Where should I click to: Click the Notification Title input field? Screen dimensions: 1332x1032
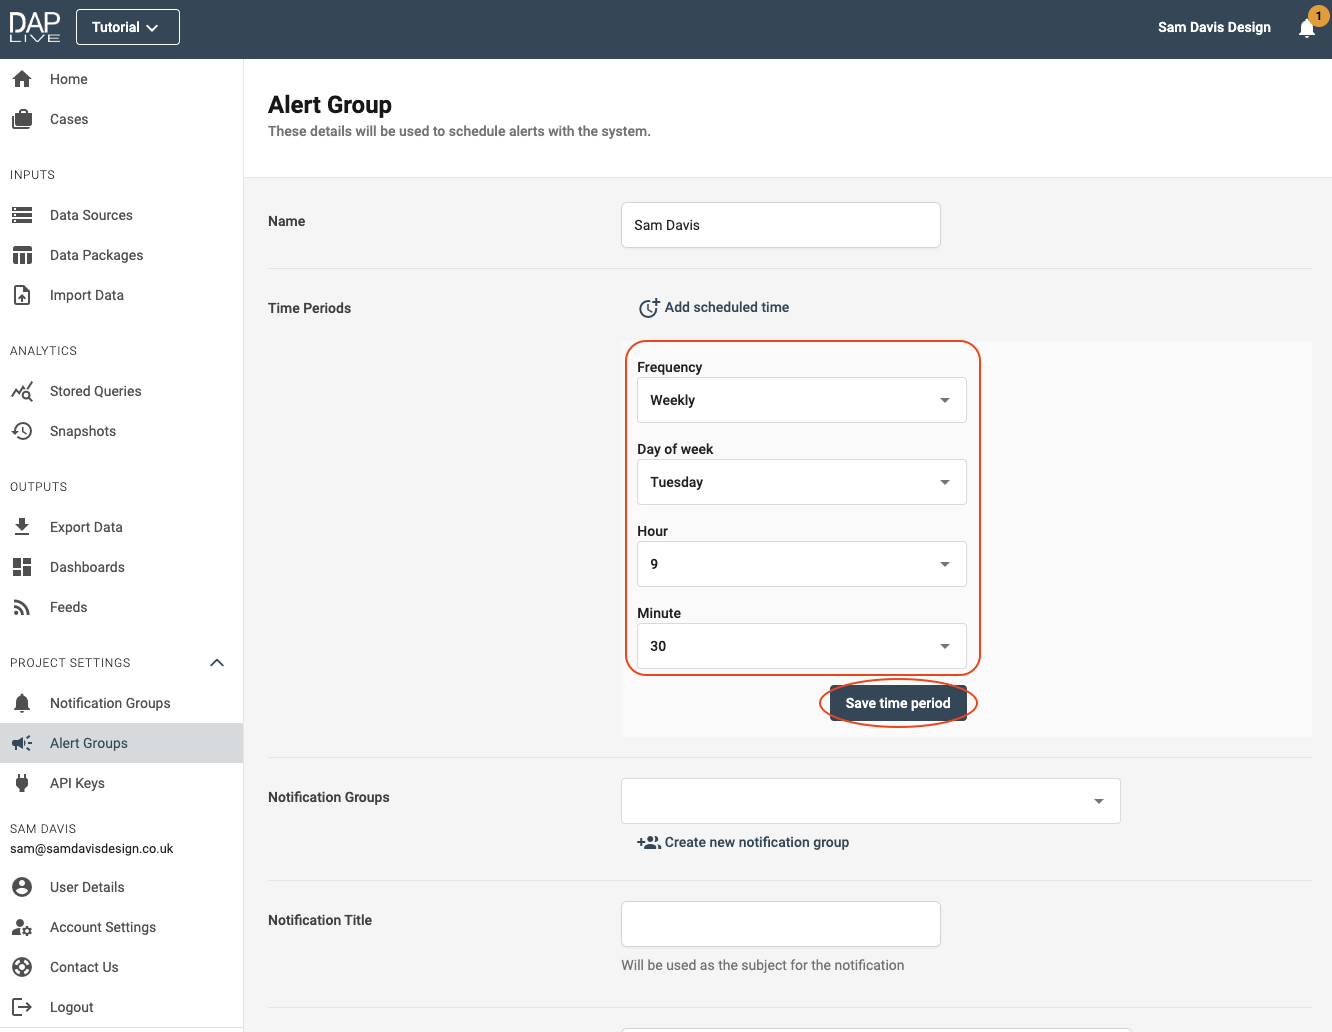click(x=780, y=924)
